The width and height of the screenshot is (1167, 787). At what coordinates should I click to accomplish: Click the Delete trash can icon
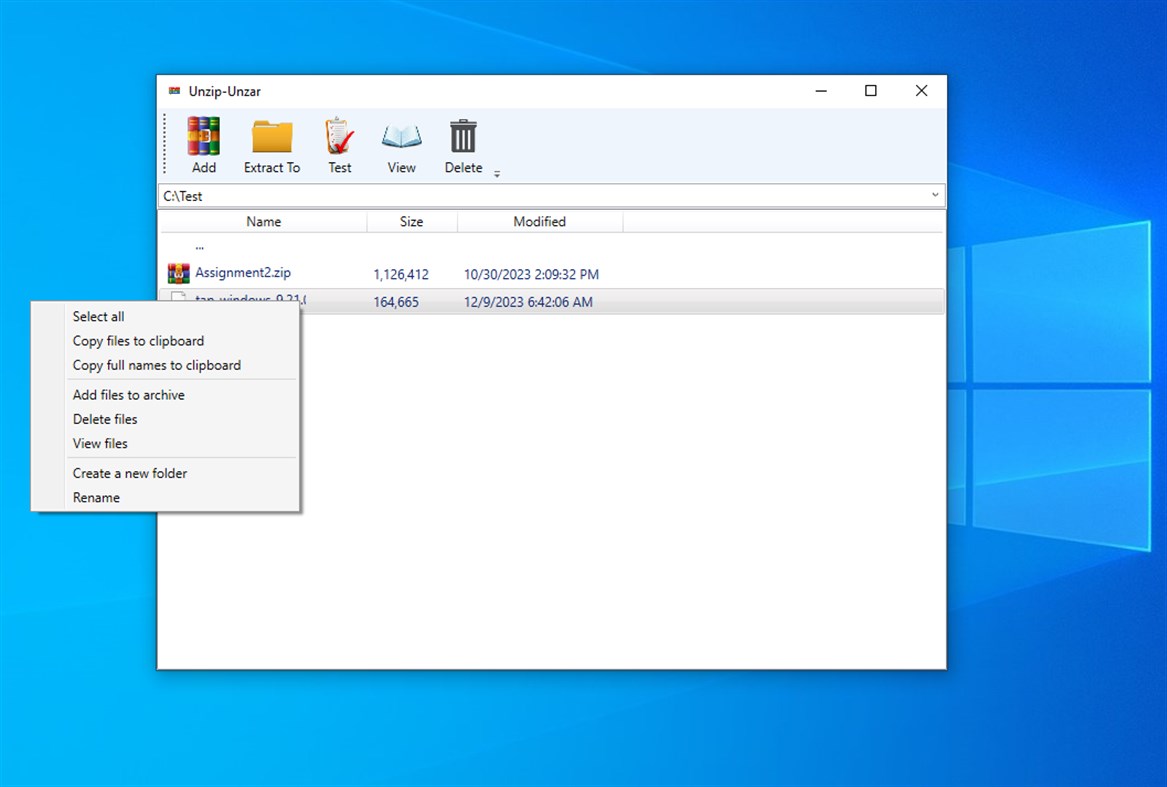tap(463, 136)
